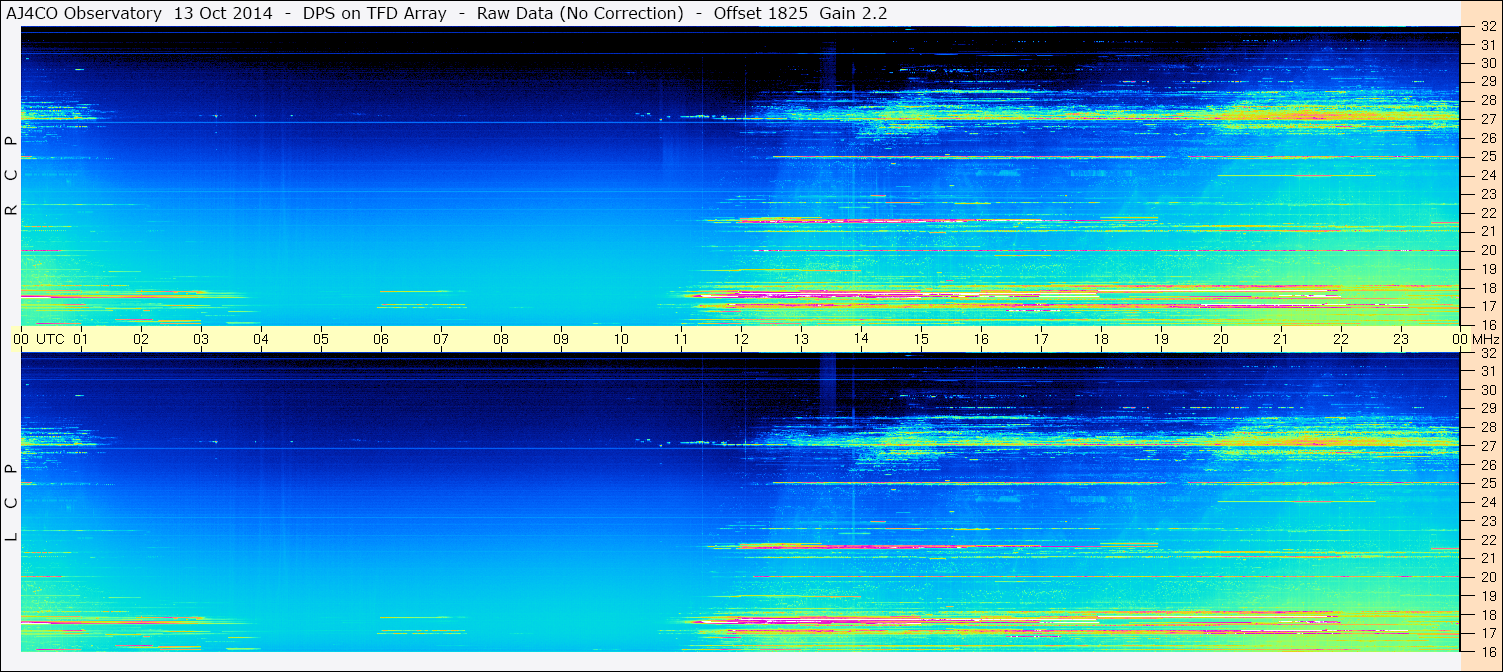Image resolution: width=1503 pixels, height=672 pixels.
Task: Pick the 23 hour marker on UTC time axis
Action: click(1401, 340)
